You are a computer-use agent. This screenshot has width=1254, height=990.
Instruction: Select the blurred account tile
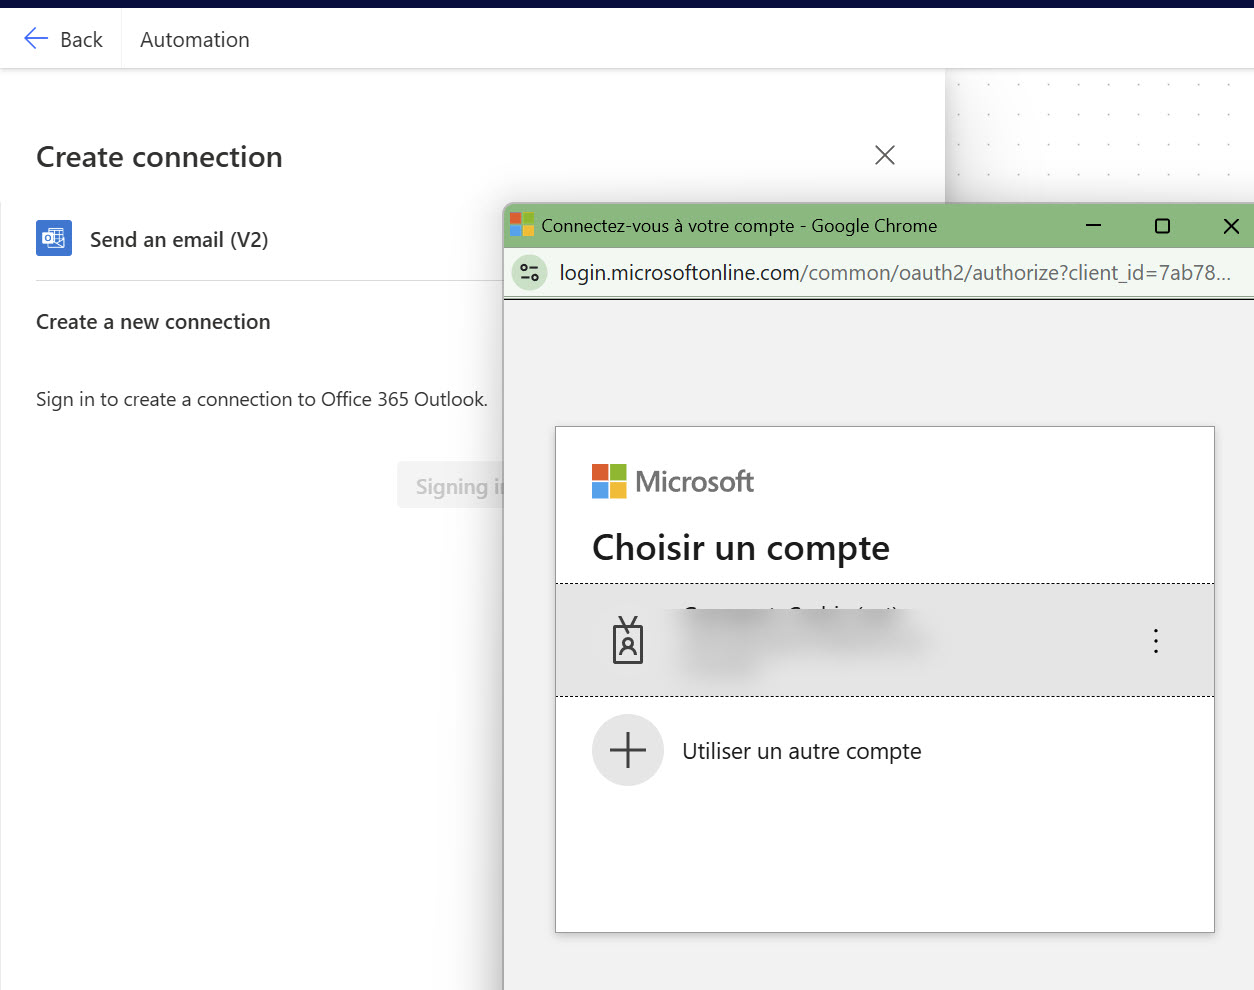pos(885,640)
